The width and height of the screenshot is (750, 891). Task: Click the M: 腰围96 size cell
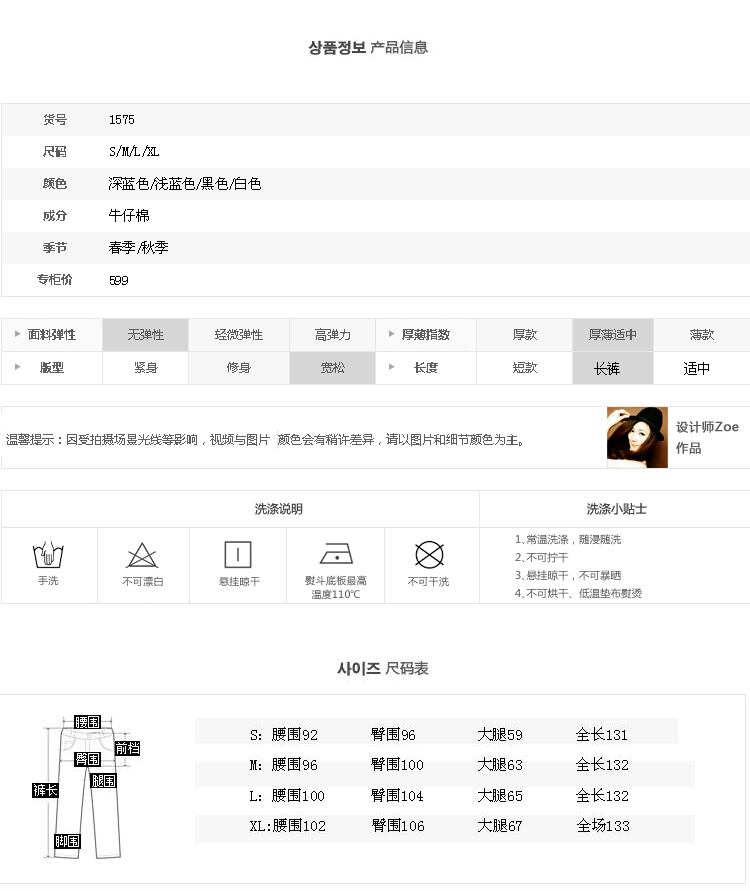(284, 765)
